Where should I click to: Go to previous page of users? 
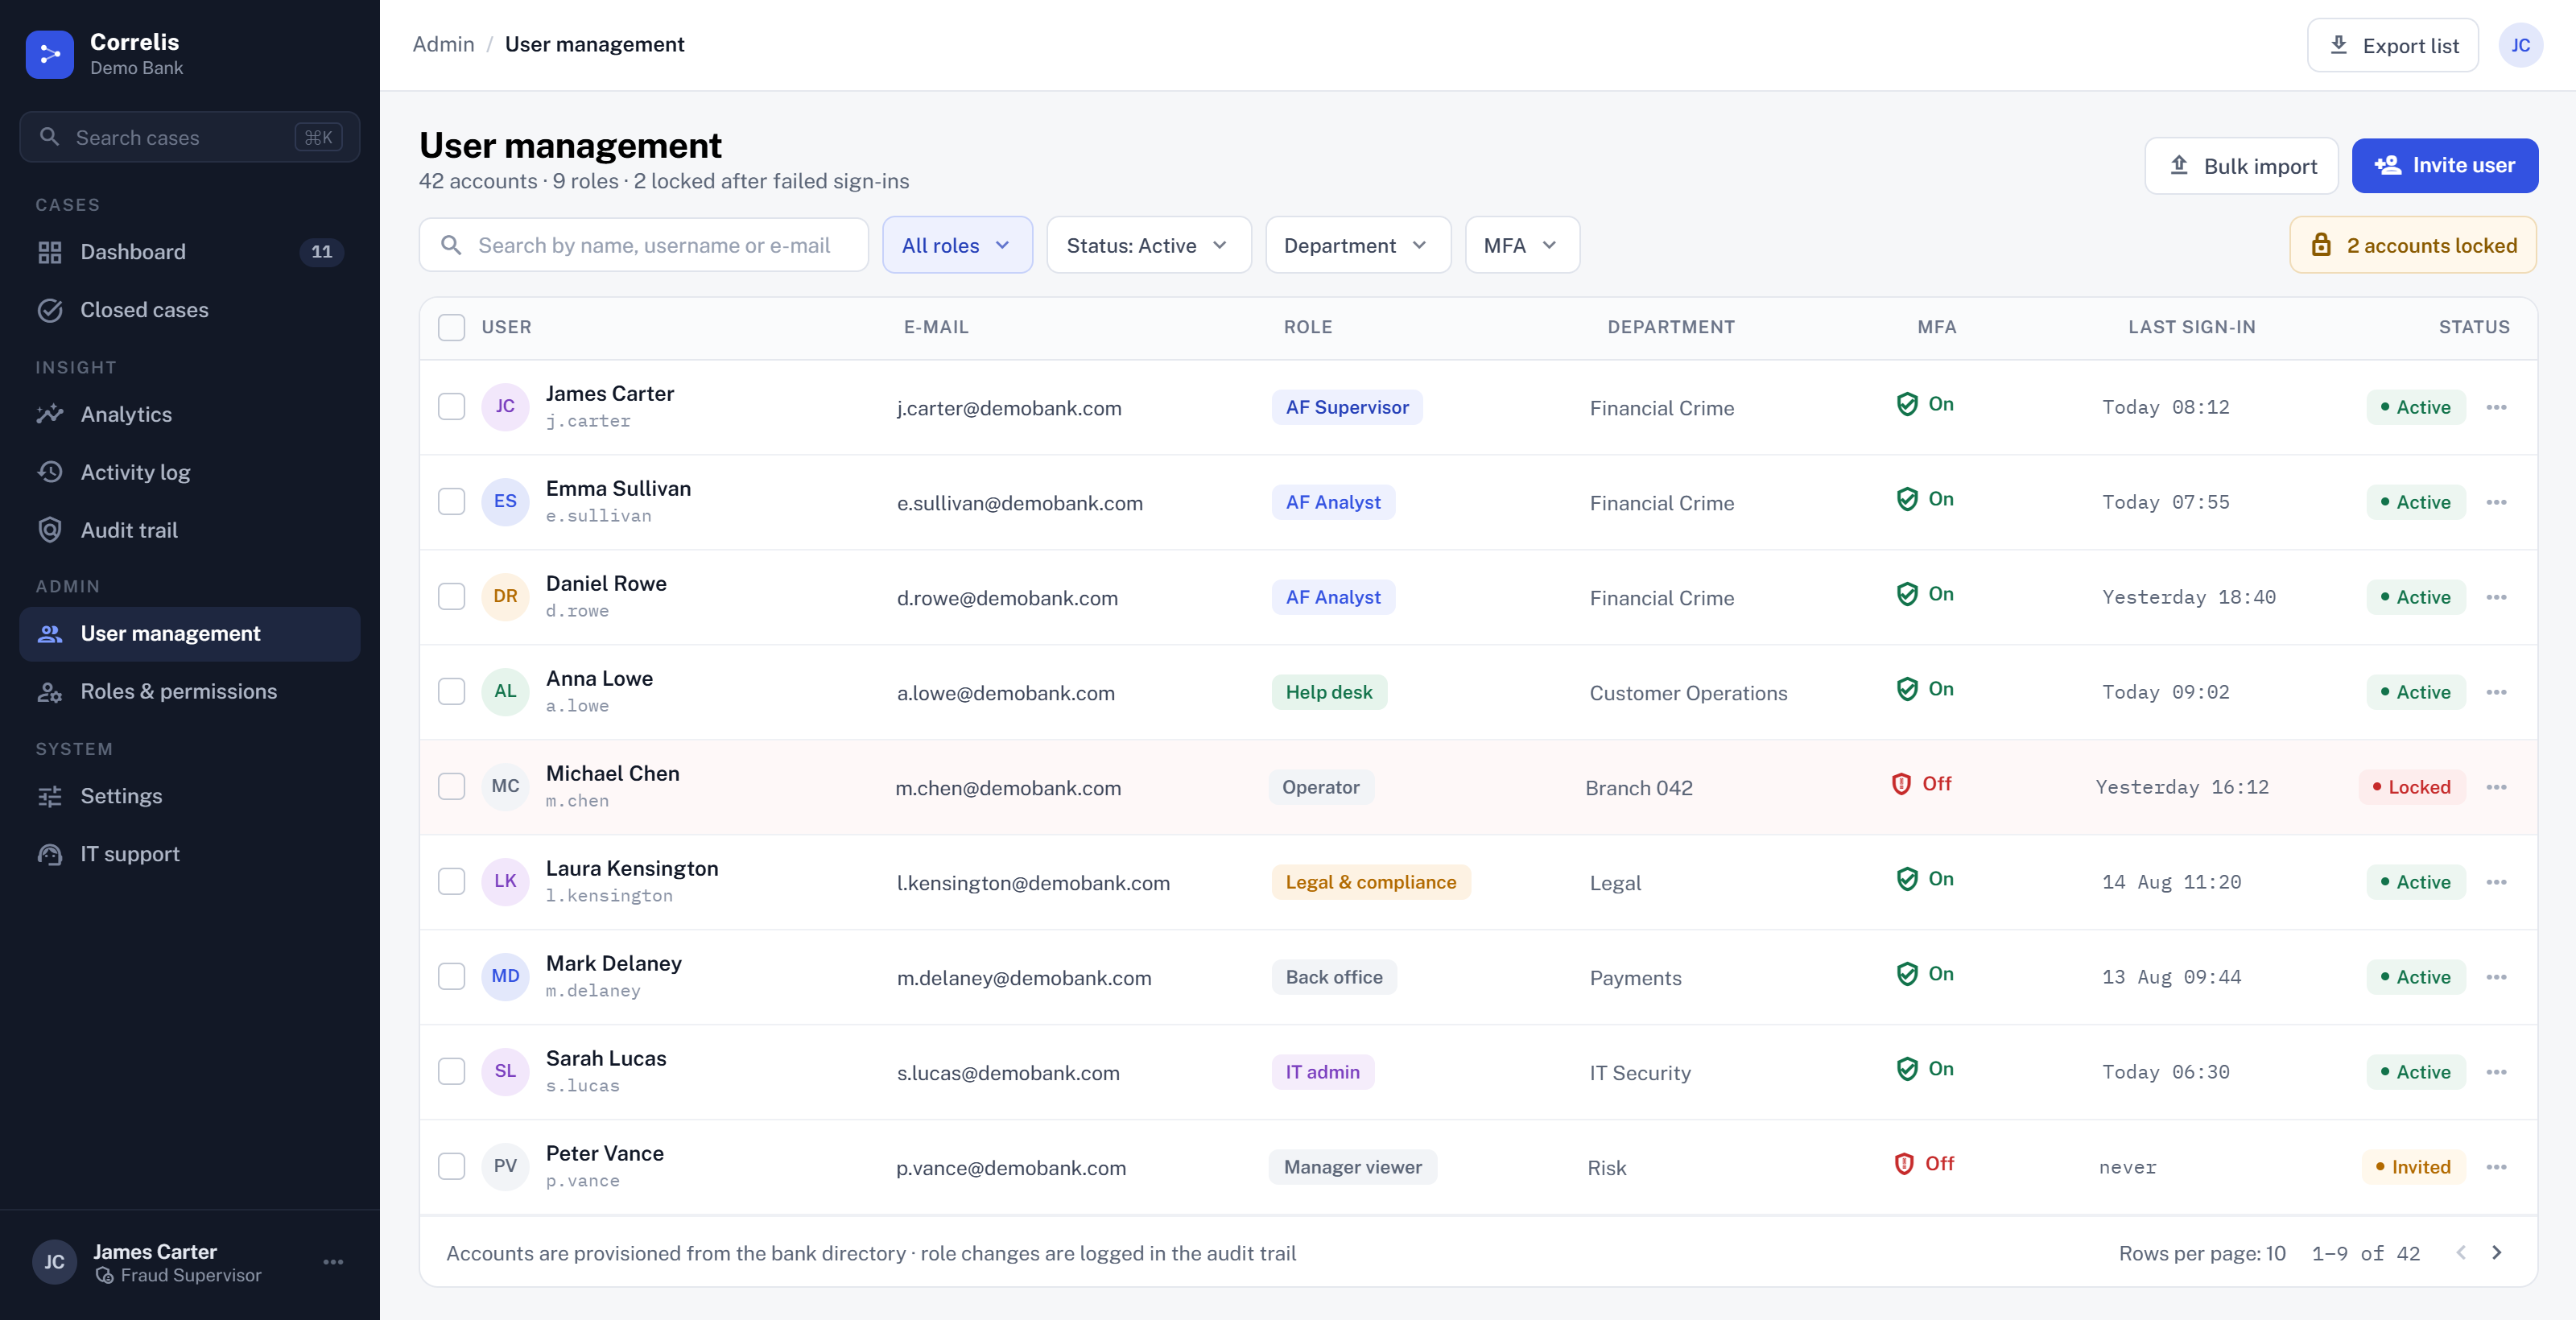pyautogui.click(x=2461, y=1253)
